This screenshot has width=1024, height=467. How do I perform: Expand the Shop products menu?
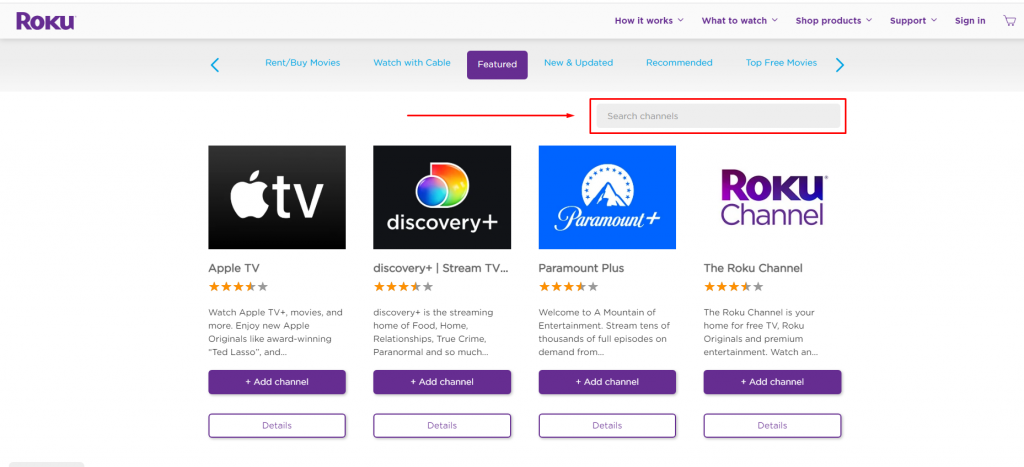click(x=834, y=20)
